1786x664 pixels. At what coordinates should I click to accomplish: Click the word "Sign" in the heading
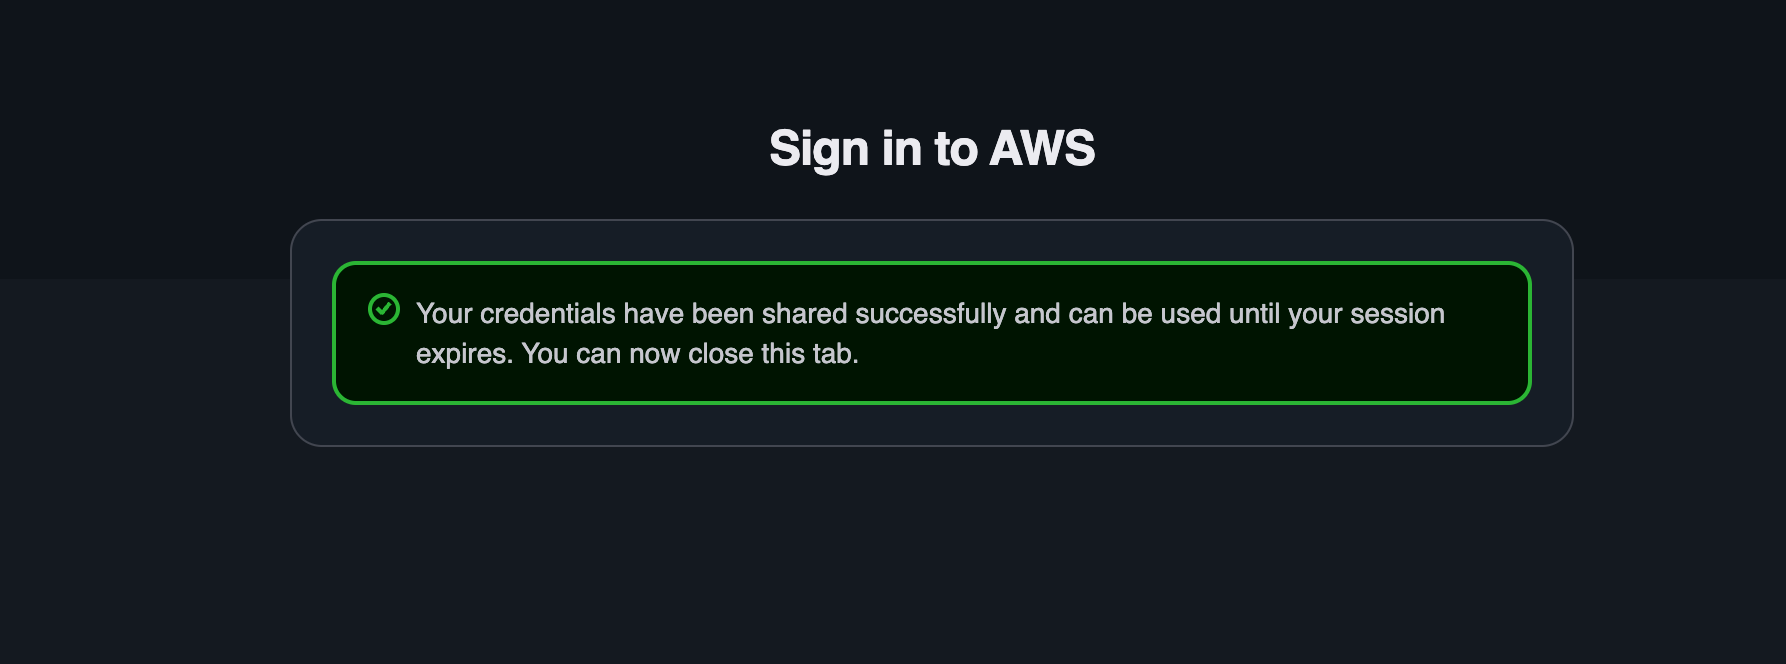point(819,149)
